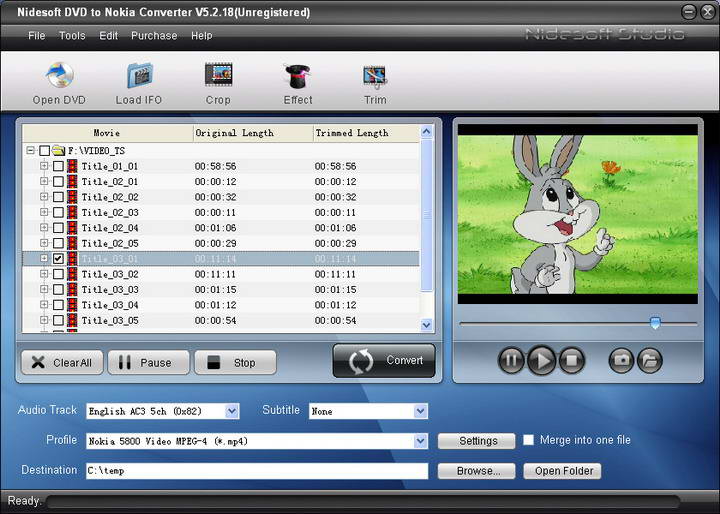720x514 pixels.
Task: Click Browse... for destination
Action: coord(476,471)
